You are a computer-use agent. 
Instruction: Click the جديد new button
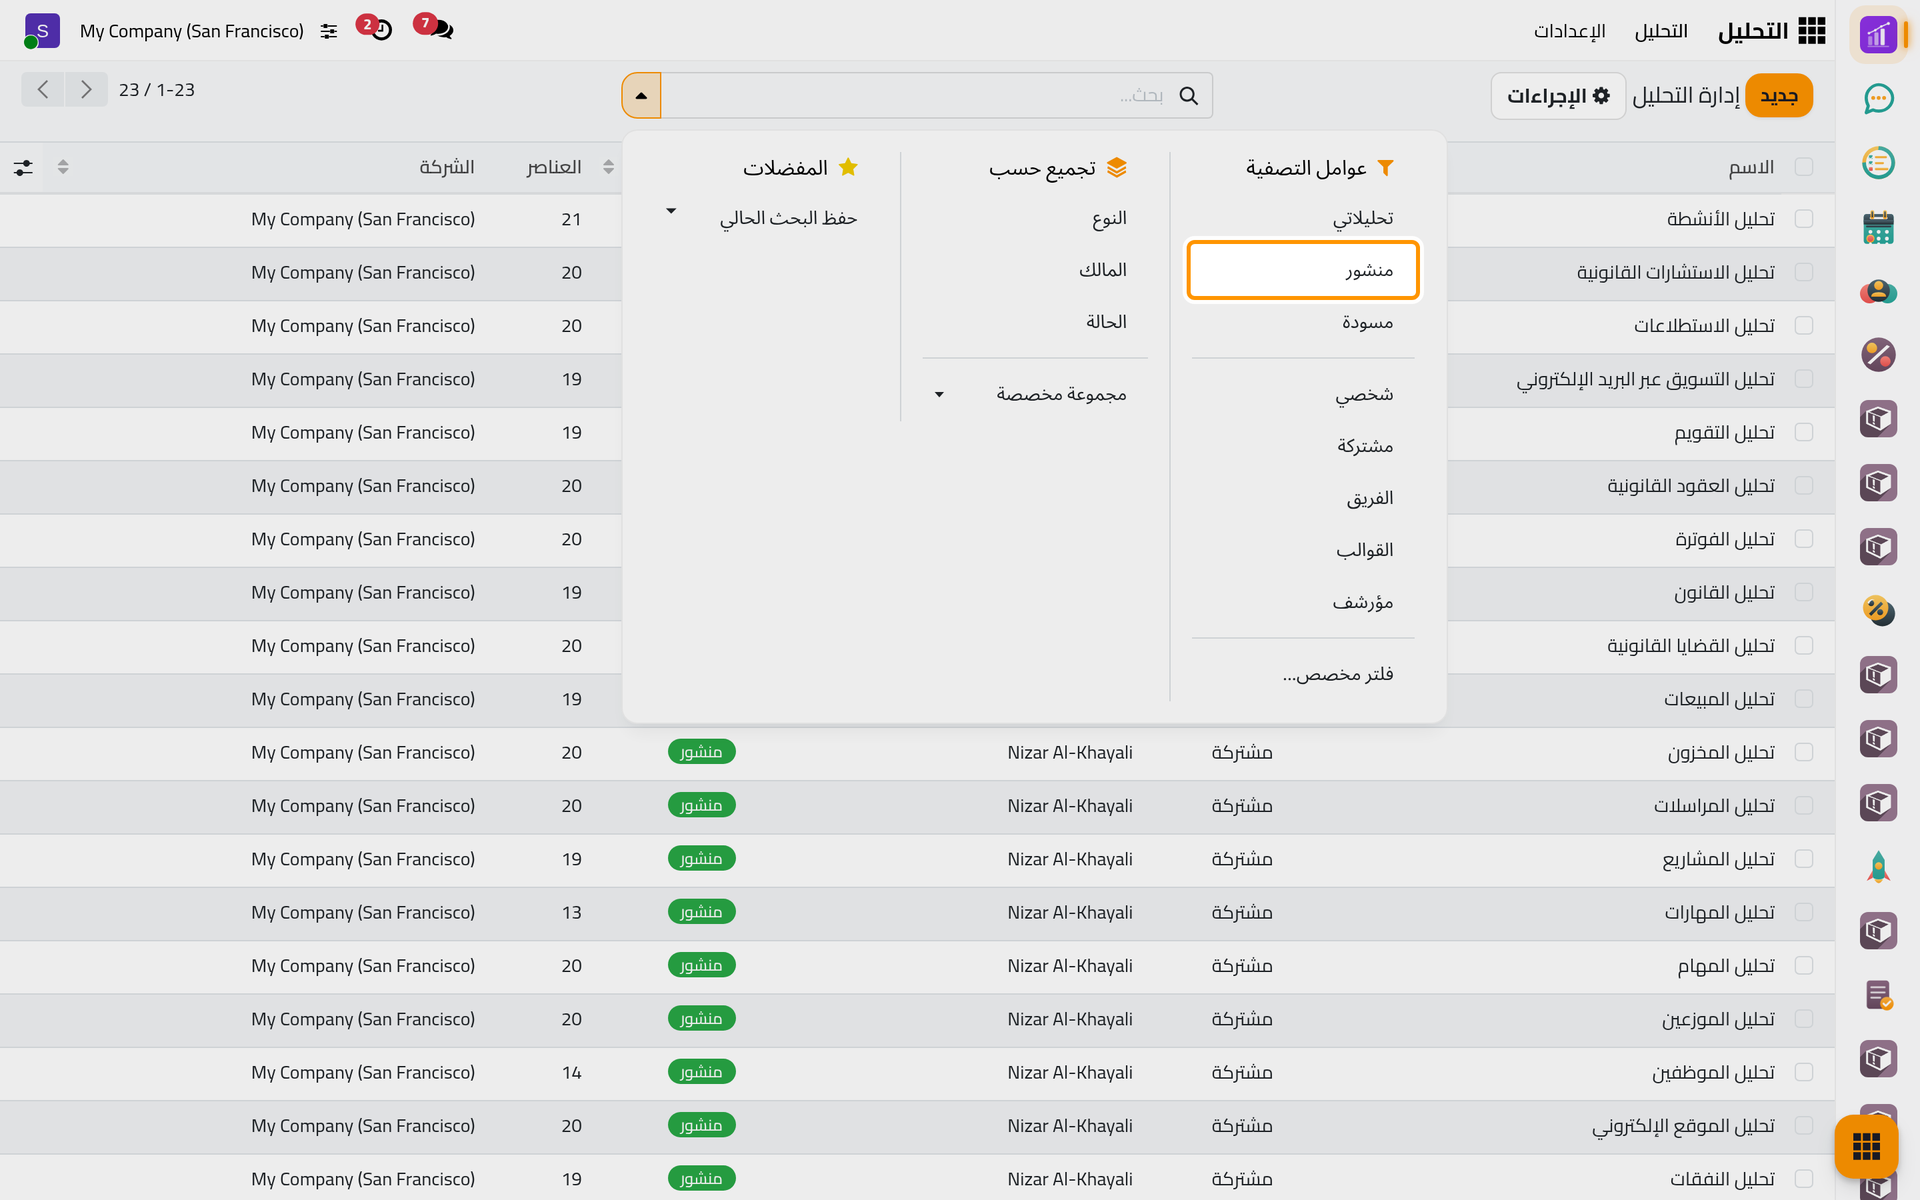[1779, 96]
